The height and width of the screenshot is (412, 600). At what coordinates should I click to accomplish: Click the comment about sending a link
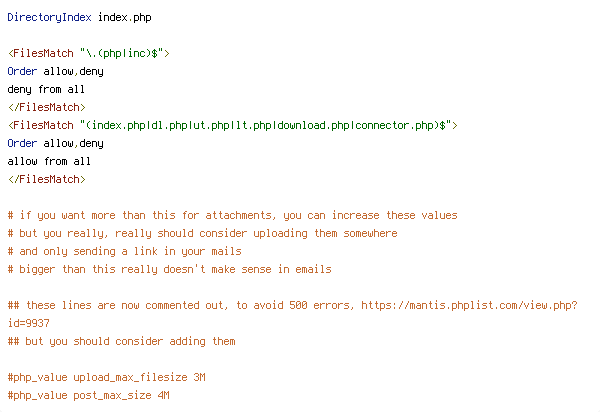point(124,251)
